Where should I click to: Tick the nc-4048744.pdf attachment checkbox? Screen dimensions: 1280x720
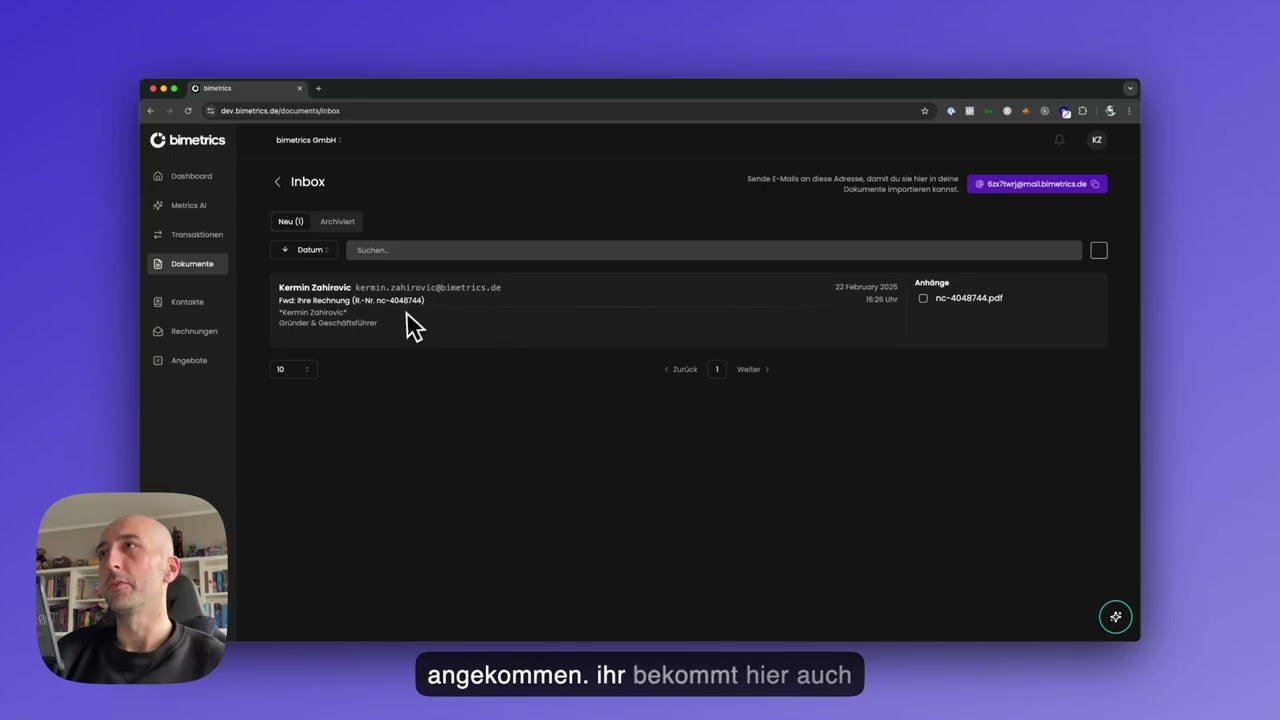(923, 298)
